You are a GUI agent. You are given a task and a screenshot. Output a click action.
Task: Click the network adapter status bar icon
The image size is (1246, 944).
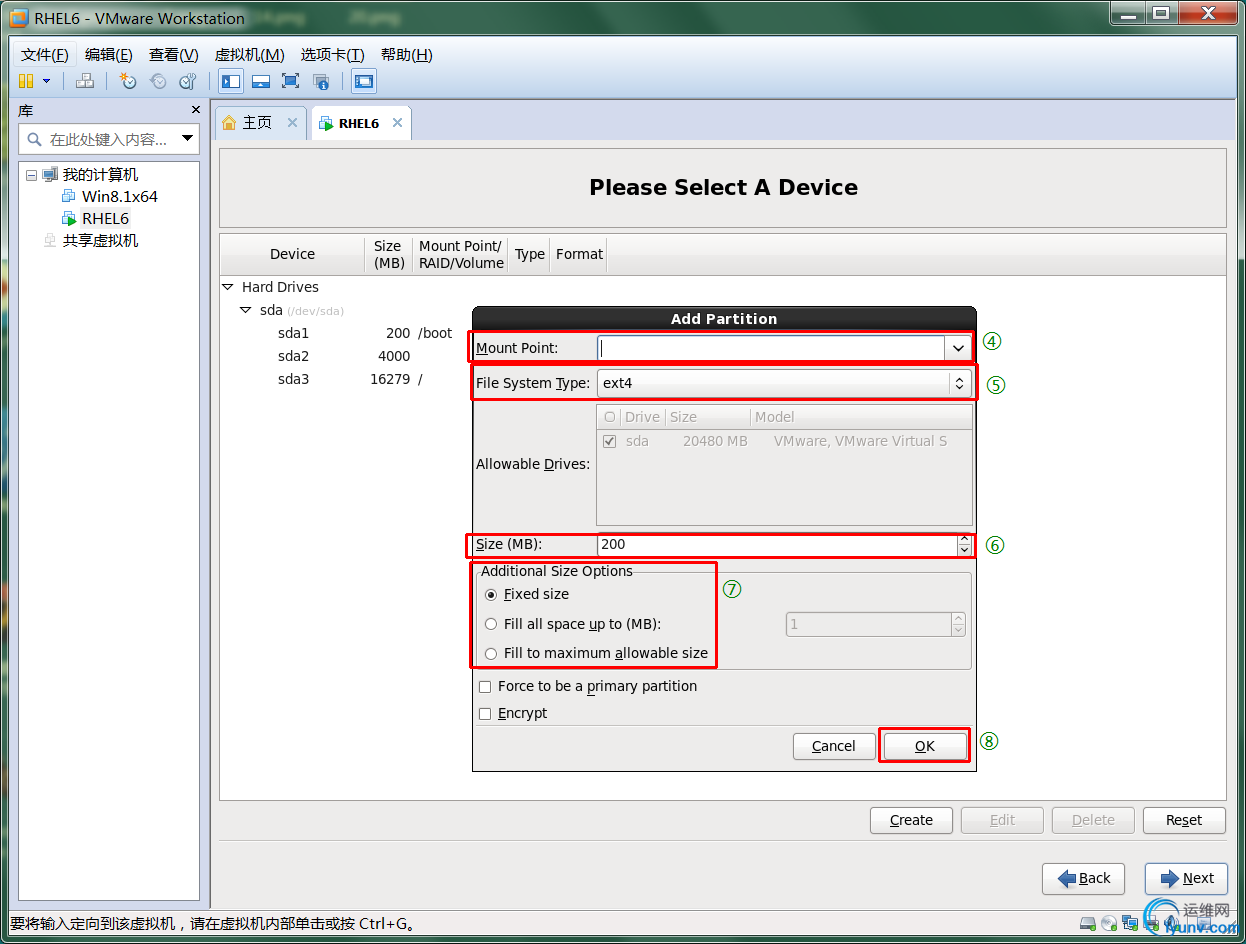click(1129, 923)
